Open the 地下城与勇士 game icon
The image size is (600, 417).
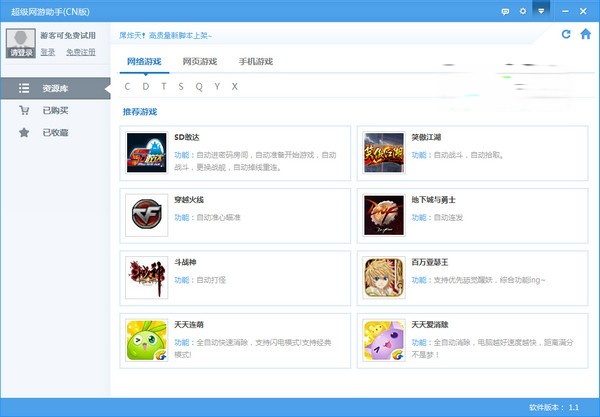[384, 215]
